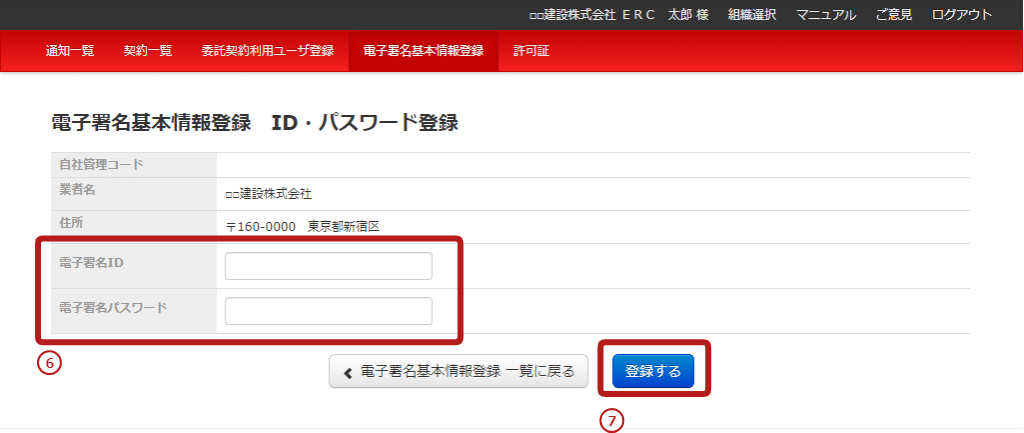
Task: Switch to the 契約一覧 tab
Action: 148,51
